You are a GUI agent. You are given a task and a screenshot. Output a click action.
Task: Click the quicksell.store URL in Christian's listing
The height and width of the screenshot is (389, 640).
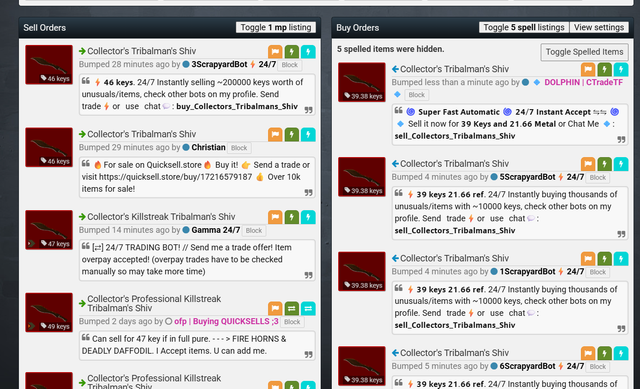coord(176,177)
